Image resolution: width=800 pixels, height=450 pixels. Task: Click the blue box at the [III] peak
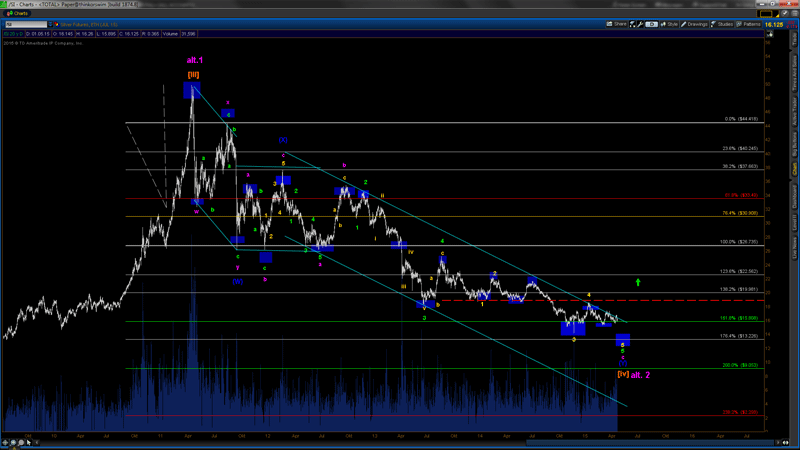tap(192, 91)
